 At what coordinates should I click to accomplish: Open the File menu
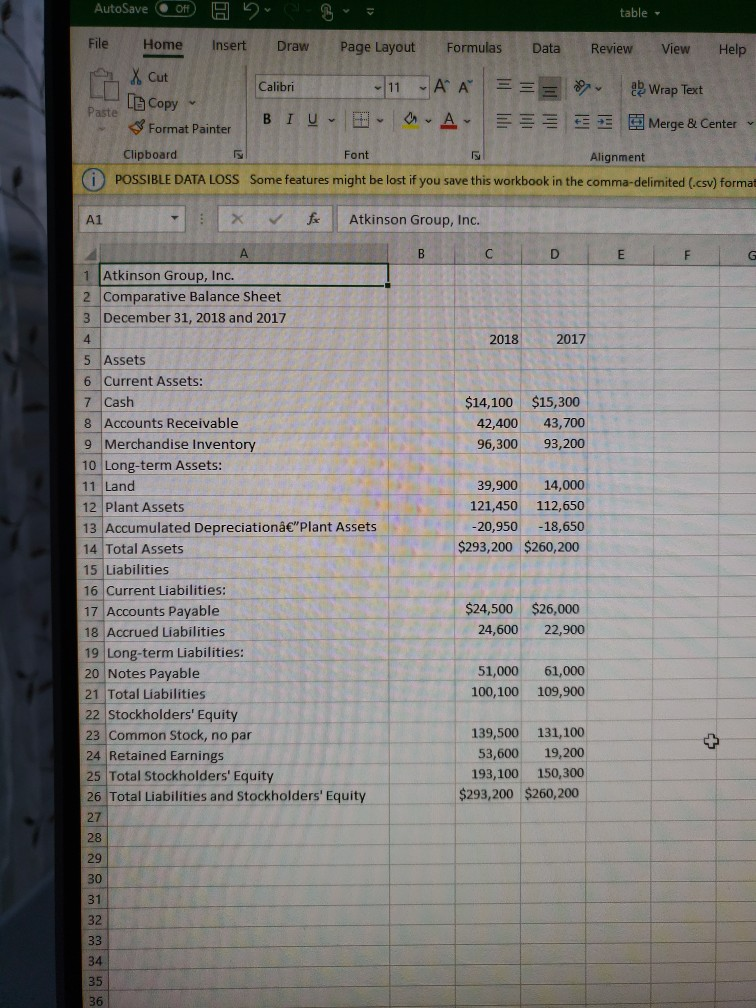tap(98, 44)
